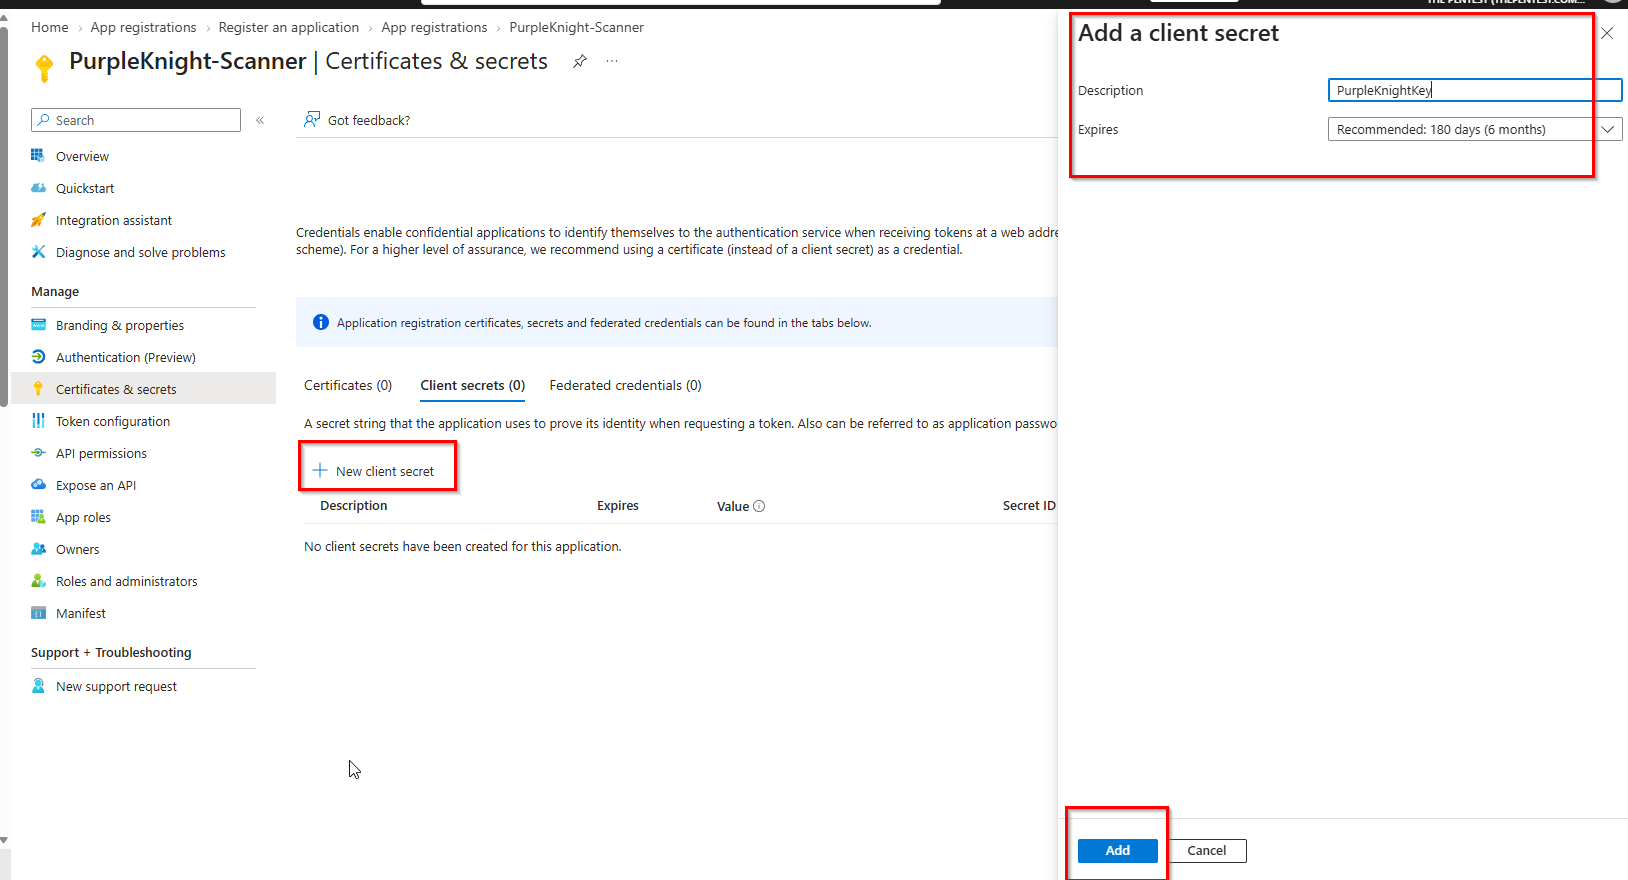Click the Certificates & secrets key icon in sidebar
Image resolution: width=1628 pixels, height=880 pixels.
(x=38, y=389)
